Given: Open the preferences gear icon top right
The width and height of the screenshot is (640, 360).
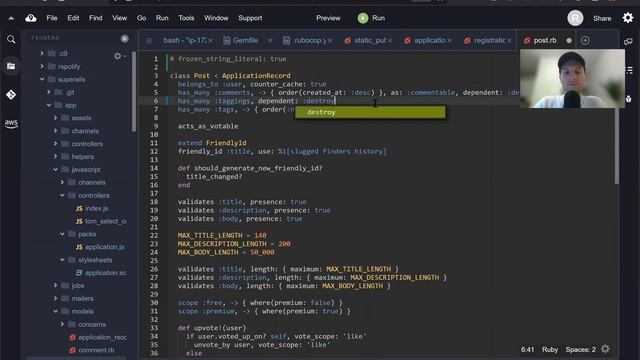Looking at the screenshot, I should click(x=628, y=18).
